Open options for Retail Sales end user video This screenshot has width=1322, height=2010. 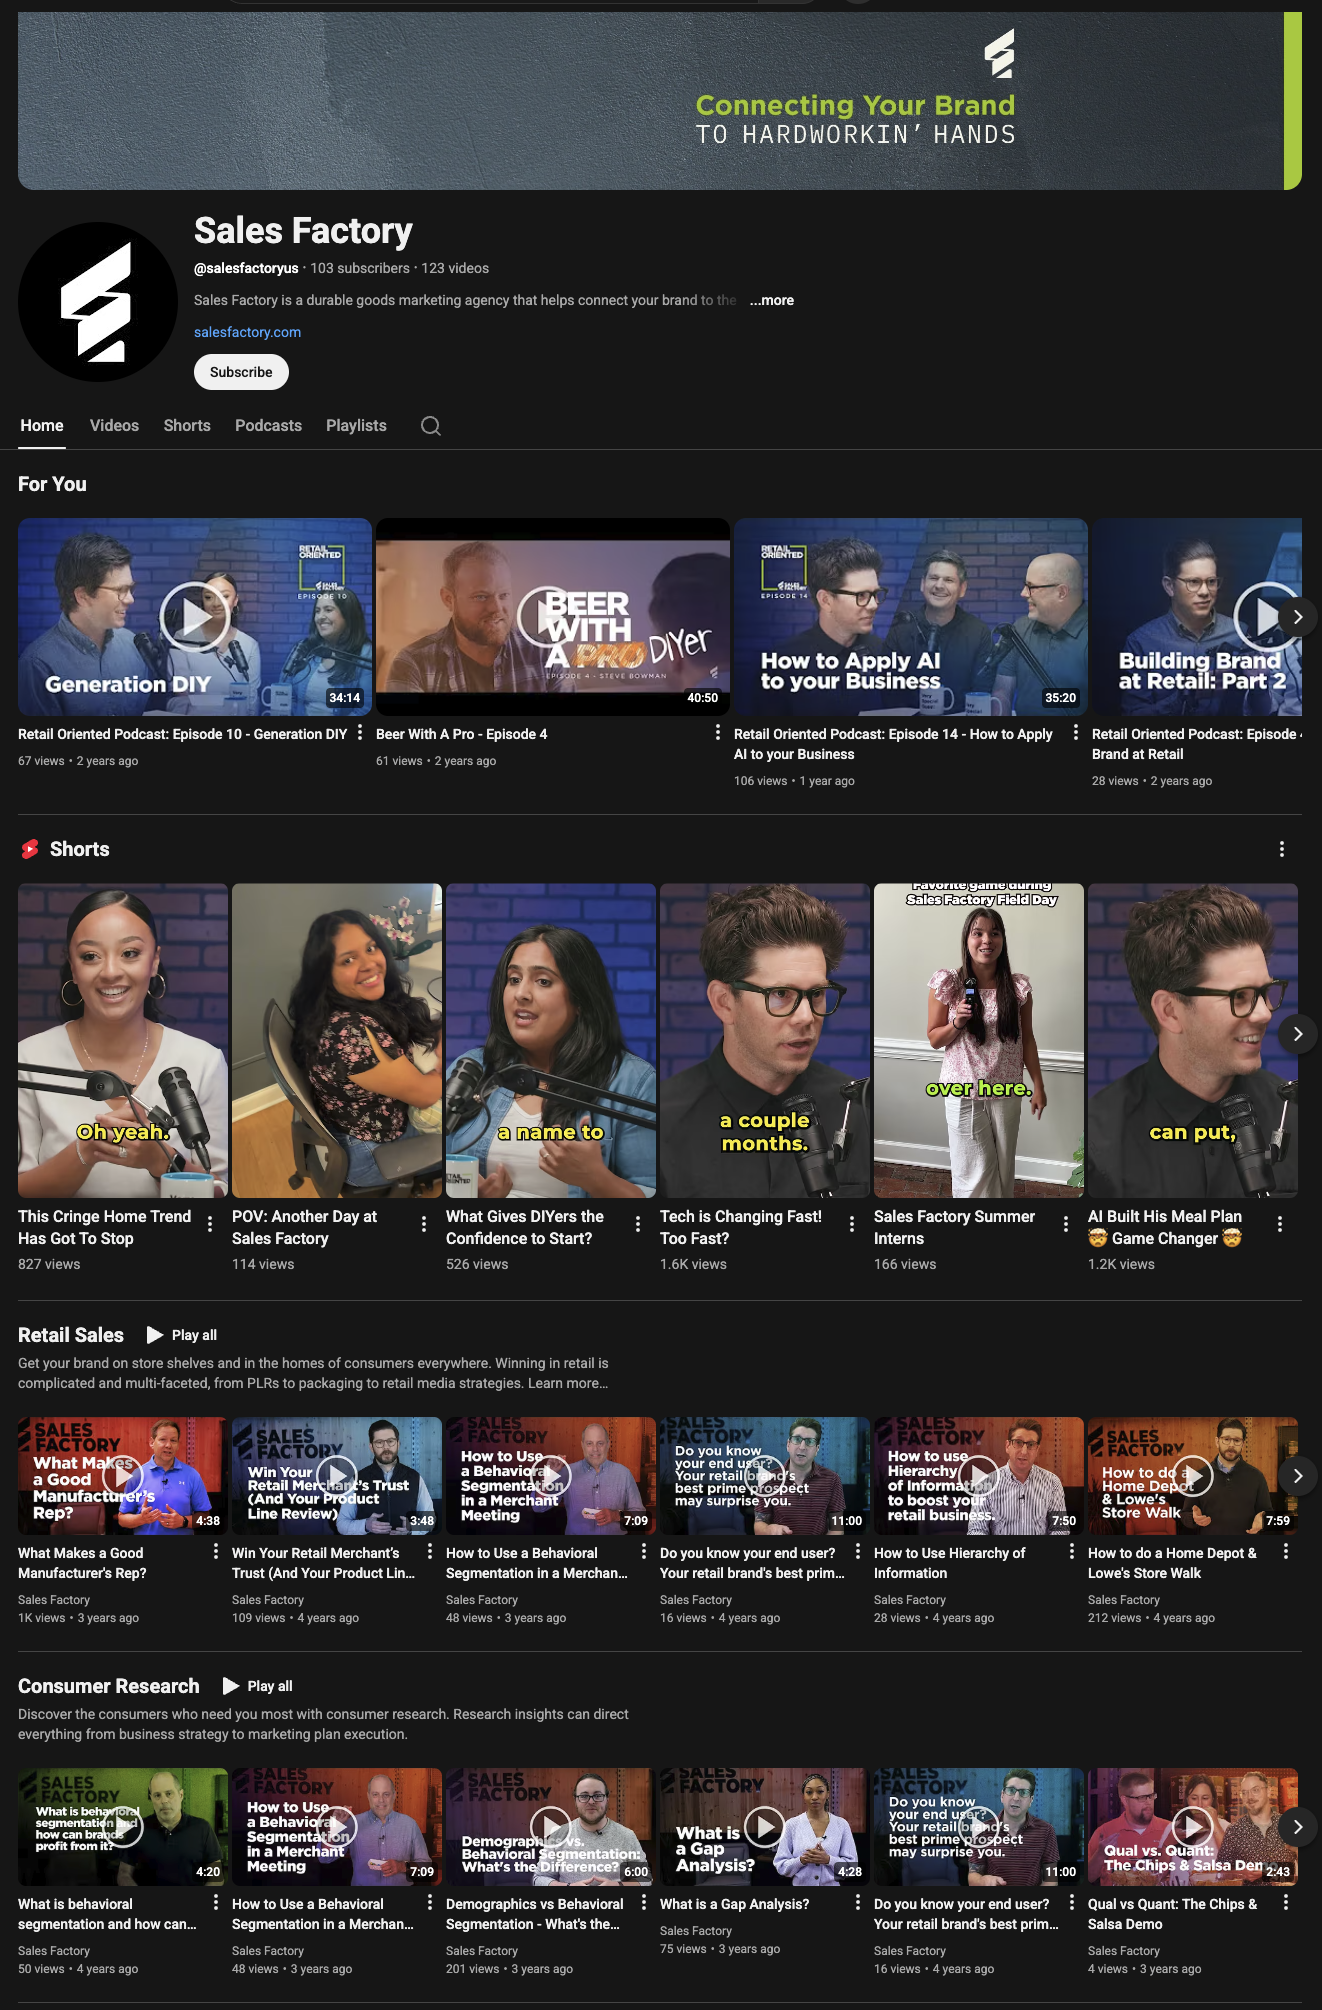pos(858,1552)
